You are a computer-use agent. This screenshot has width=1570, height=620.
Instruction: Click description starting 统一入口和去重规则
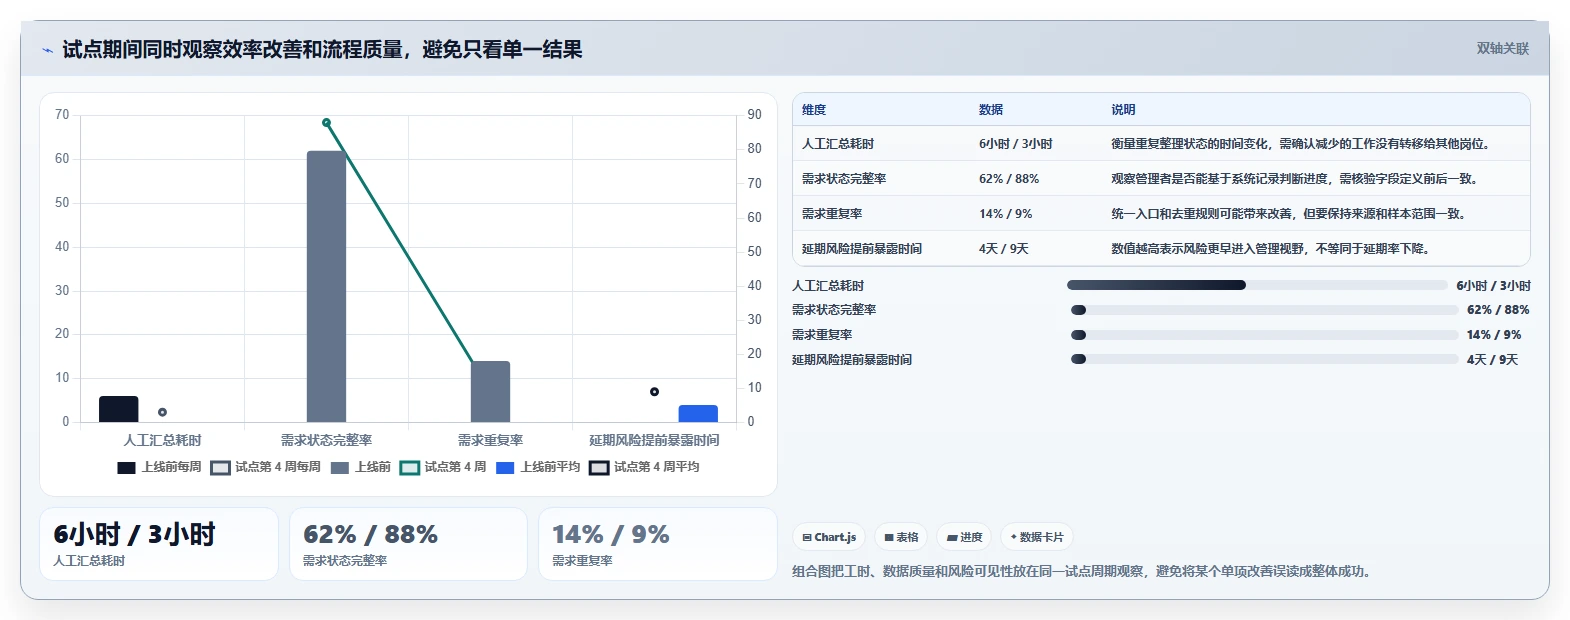pyautogui.click(x=1291, y=214)
